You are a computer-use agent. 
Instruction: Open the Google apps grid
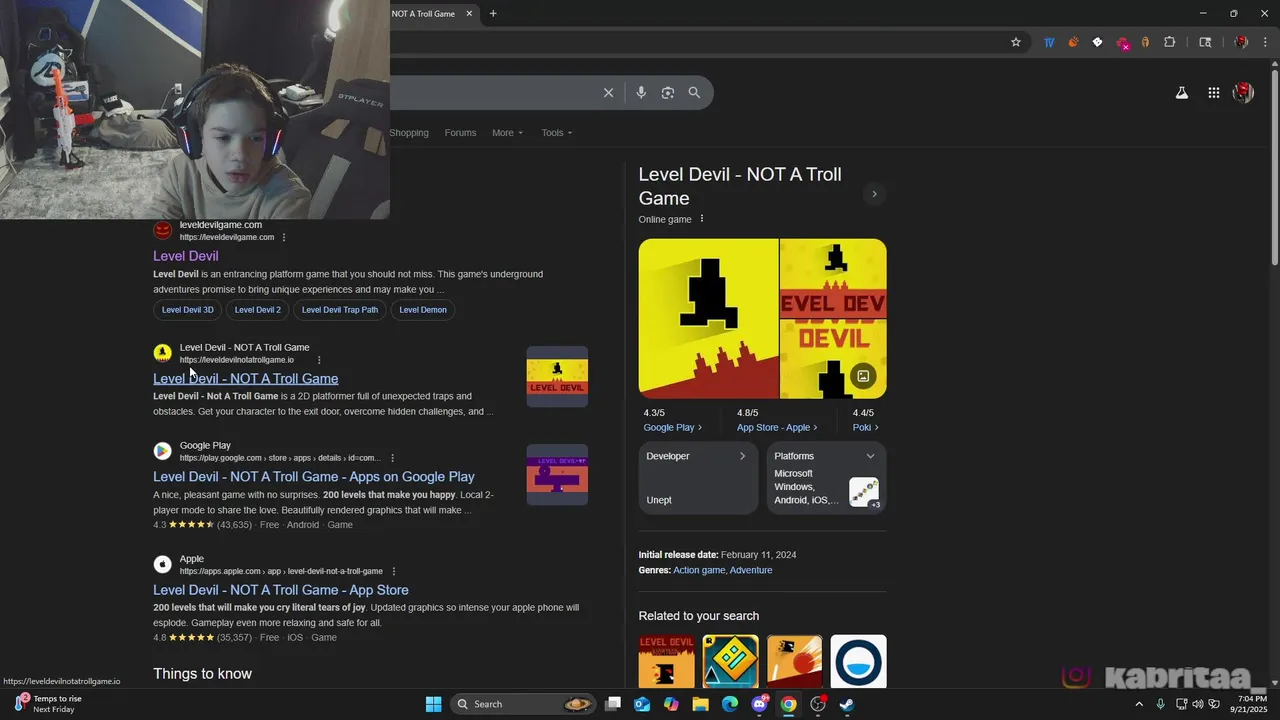pyautogui.click(x=1213, y=92)
